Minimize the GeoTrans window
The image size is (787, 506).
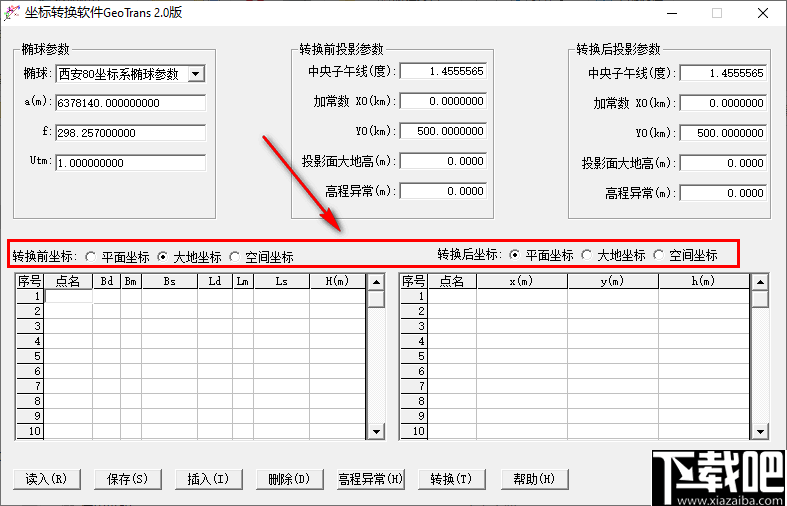tap(672, 14)
